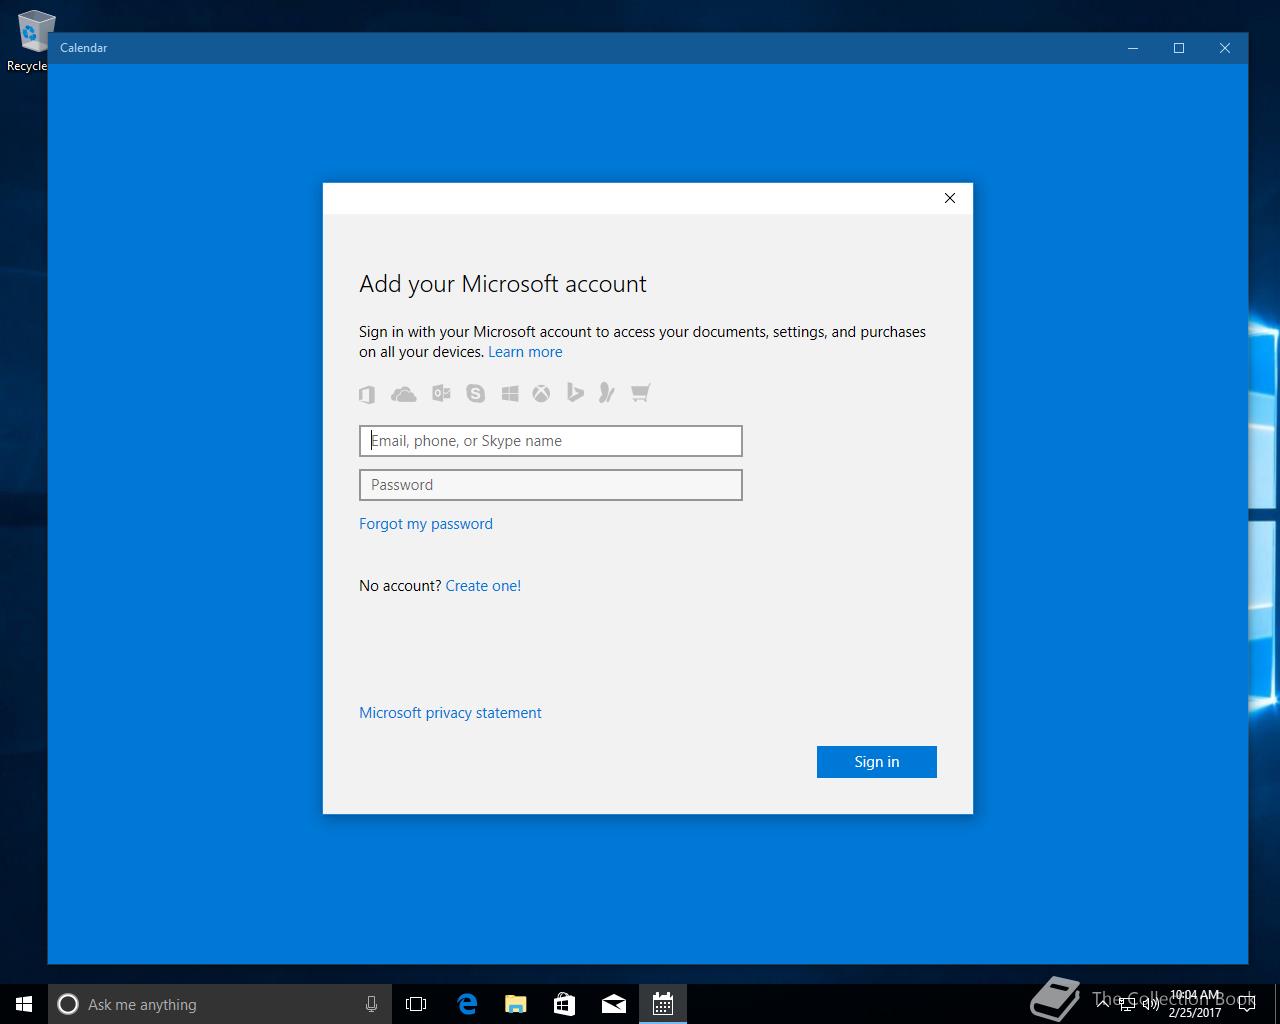The width and height of the screenshot is (1280, 1024).
Task: Click the OneDrive cloud icon
Action: coord(404,394)
